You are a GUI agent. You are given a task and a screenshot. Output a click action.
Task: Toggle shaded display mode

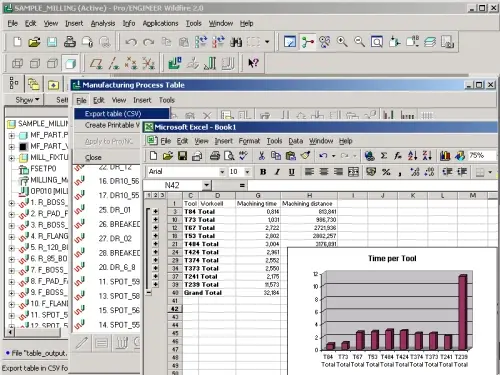(x=70, y=63)
